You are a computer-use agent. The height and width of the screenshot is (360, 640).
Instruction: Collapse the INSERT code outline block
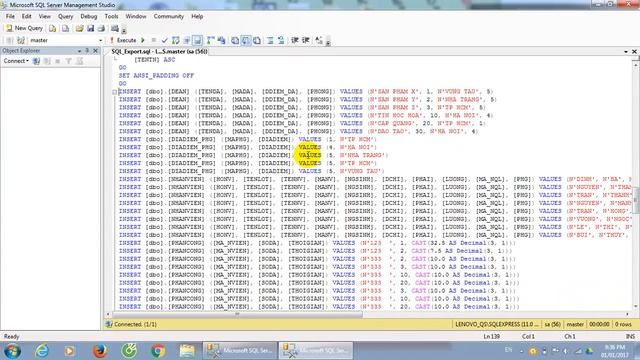coord(115,92)
